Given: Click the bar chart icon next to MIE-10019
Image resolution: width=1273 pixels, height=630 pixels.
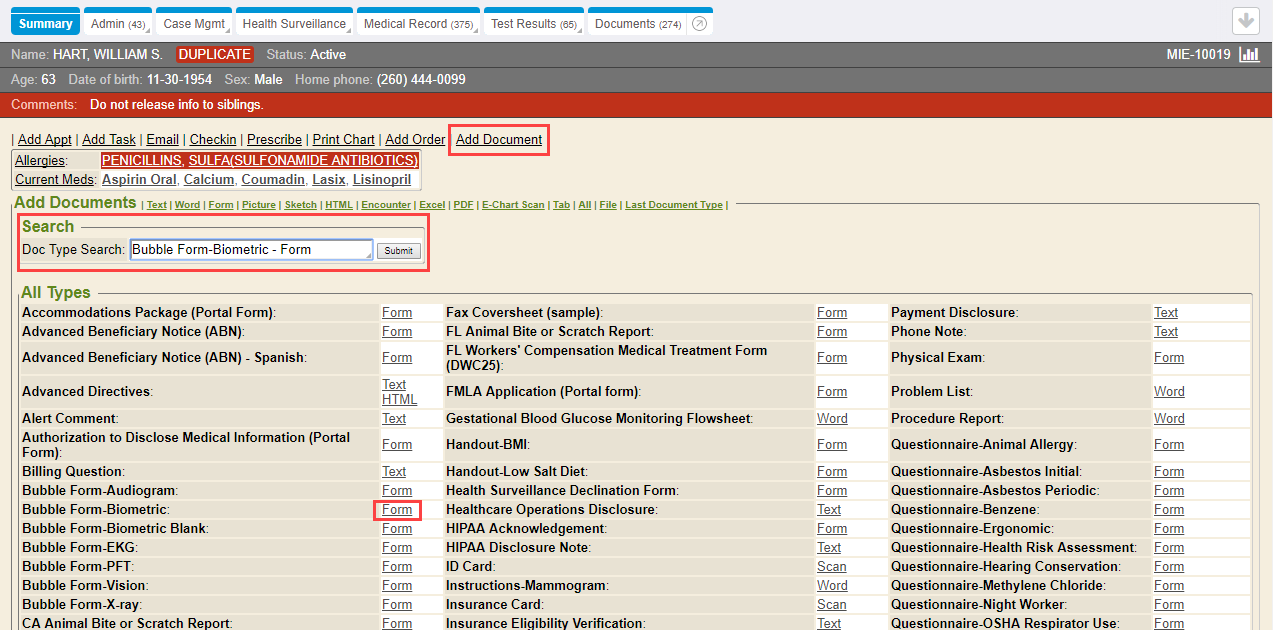Looking at the screenshot, I should point(1248,54).
